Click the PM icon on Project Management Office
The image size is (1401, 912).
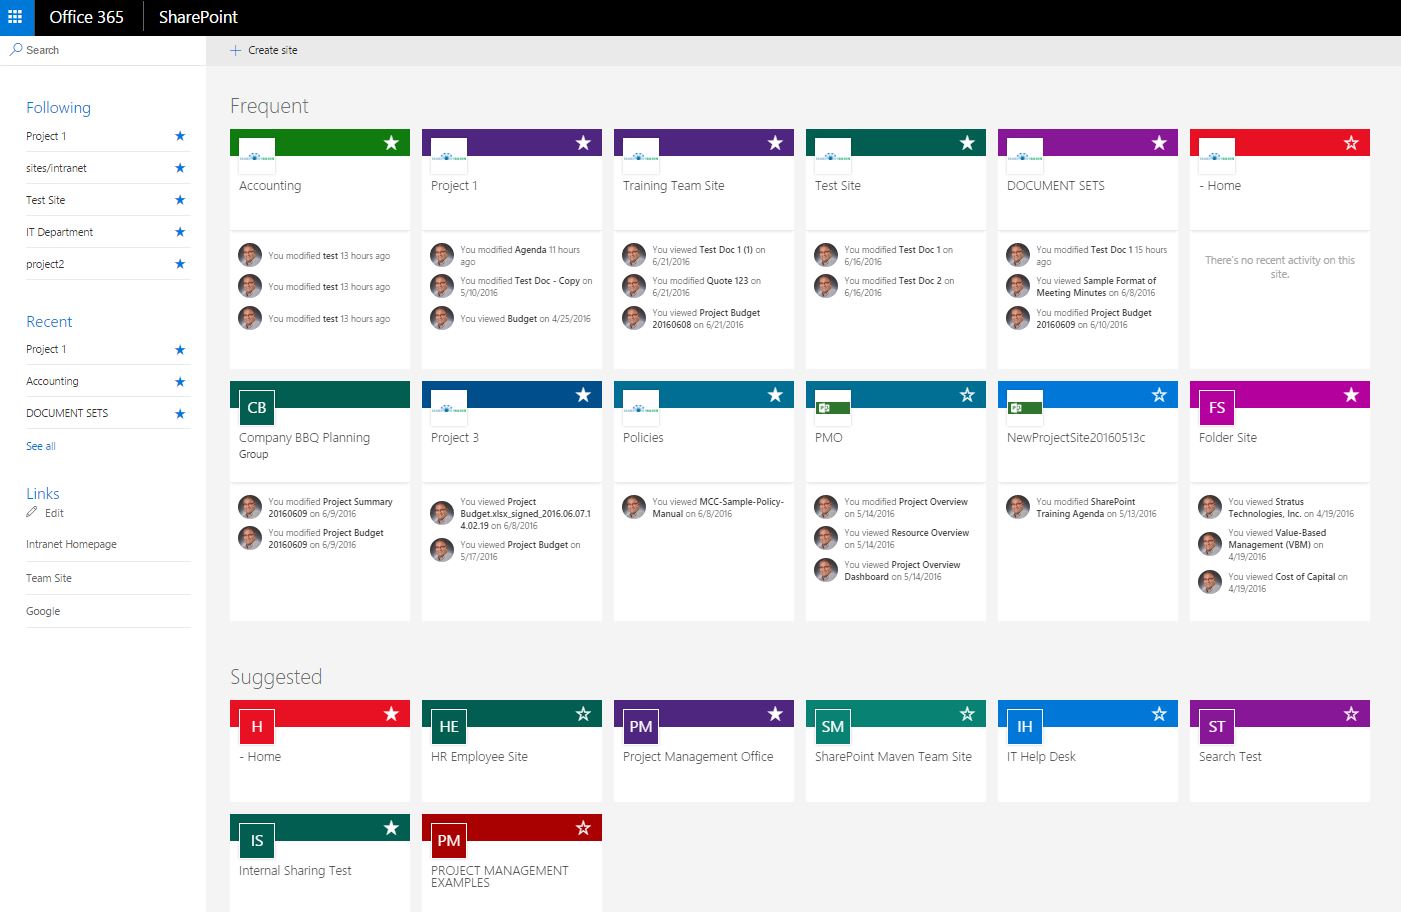click(640, 726)
